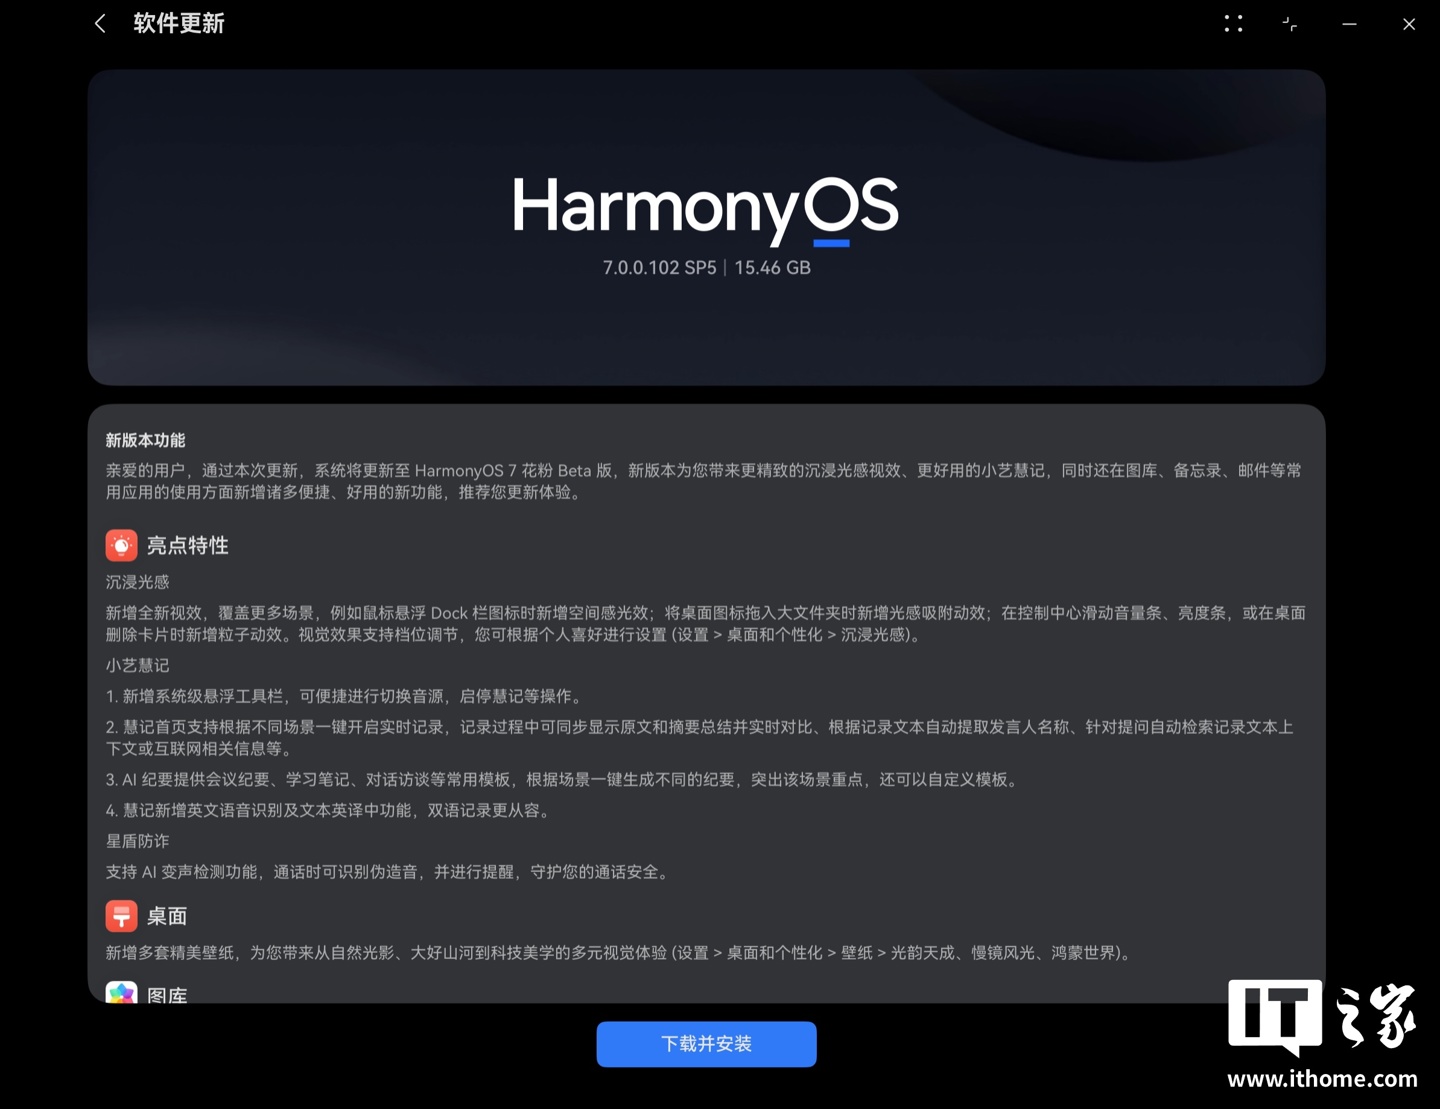Click the paragraph starting "新增全新视效"
The image size is (1440, 1109).
click(706, 624)
